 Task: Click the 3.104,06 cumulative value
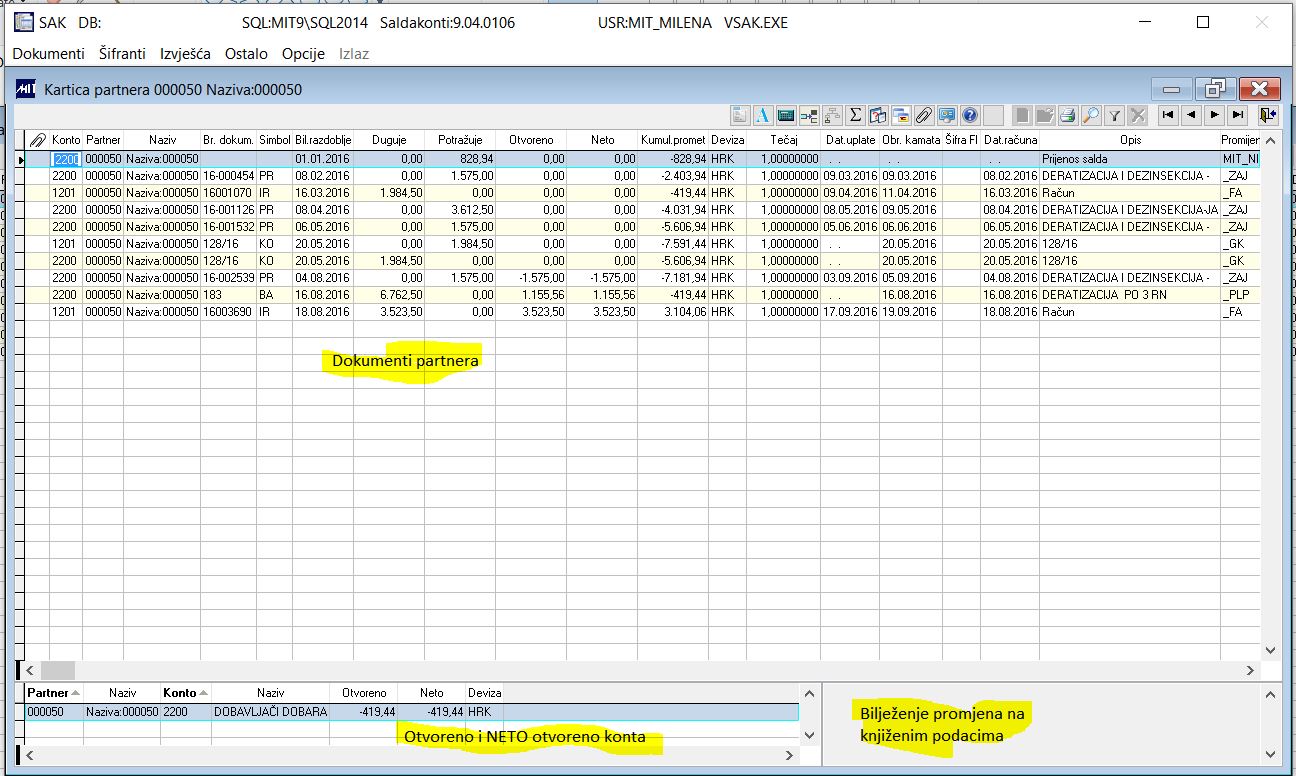click(673, 312)
